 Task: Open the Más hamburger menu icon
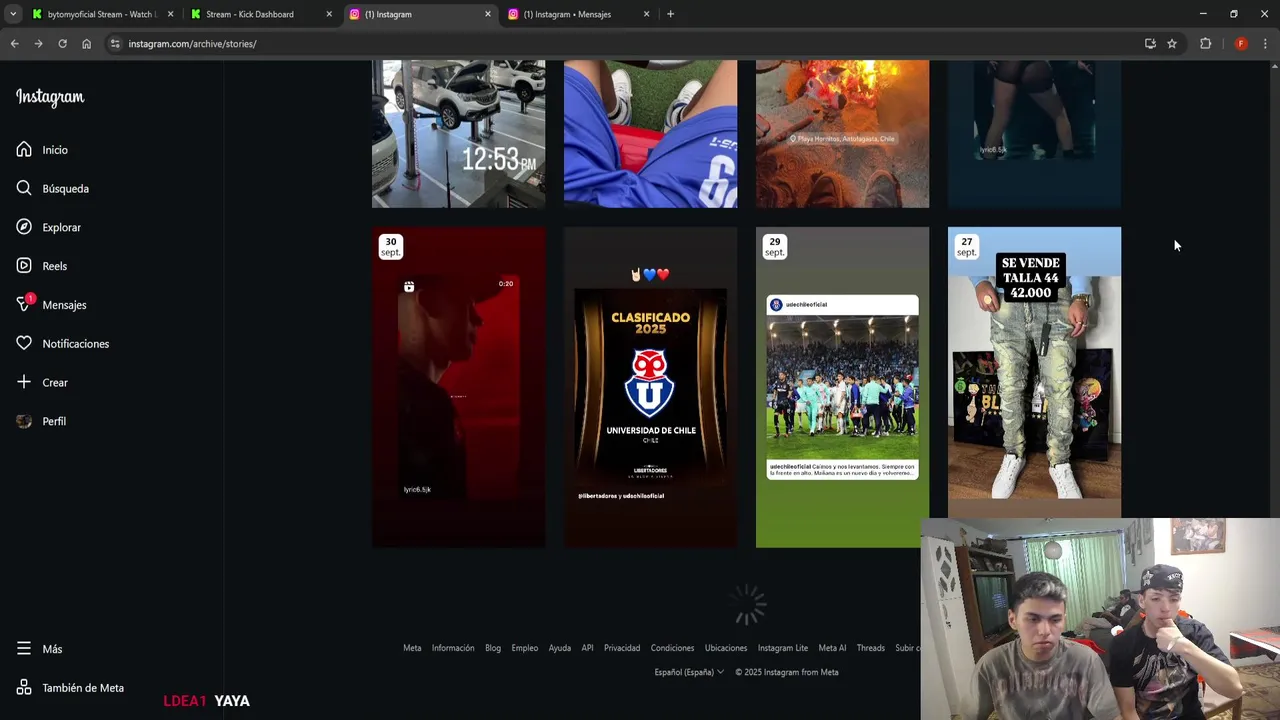pos(24,649)
